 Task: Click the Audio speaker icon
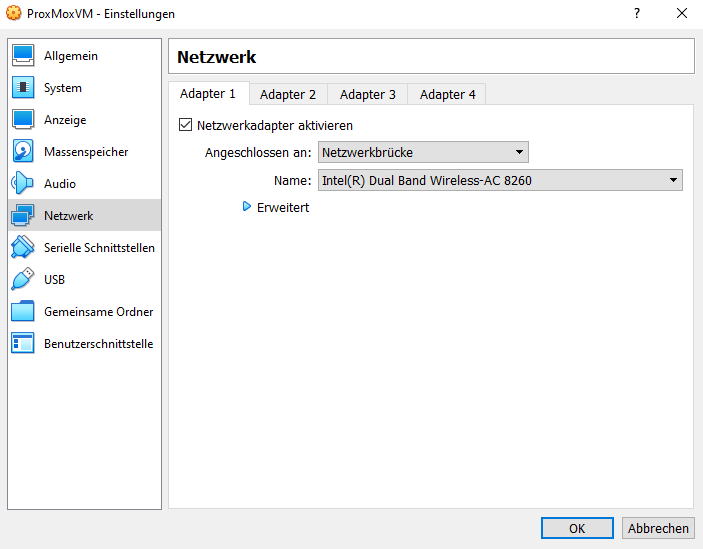[x=23, y=183]
